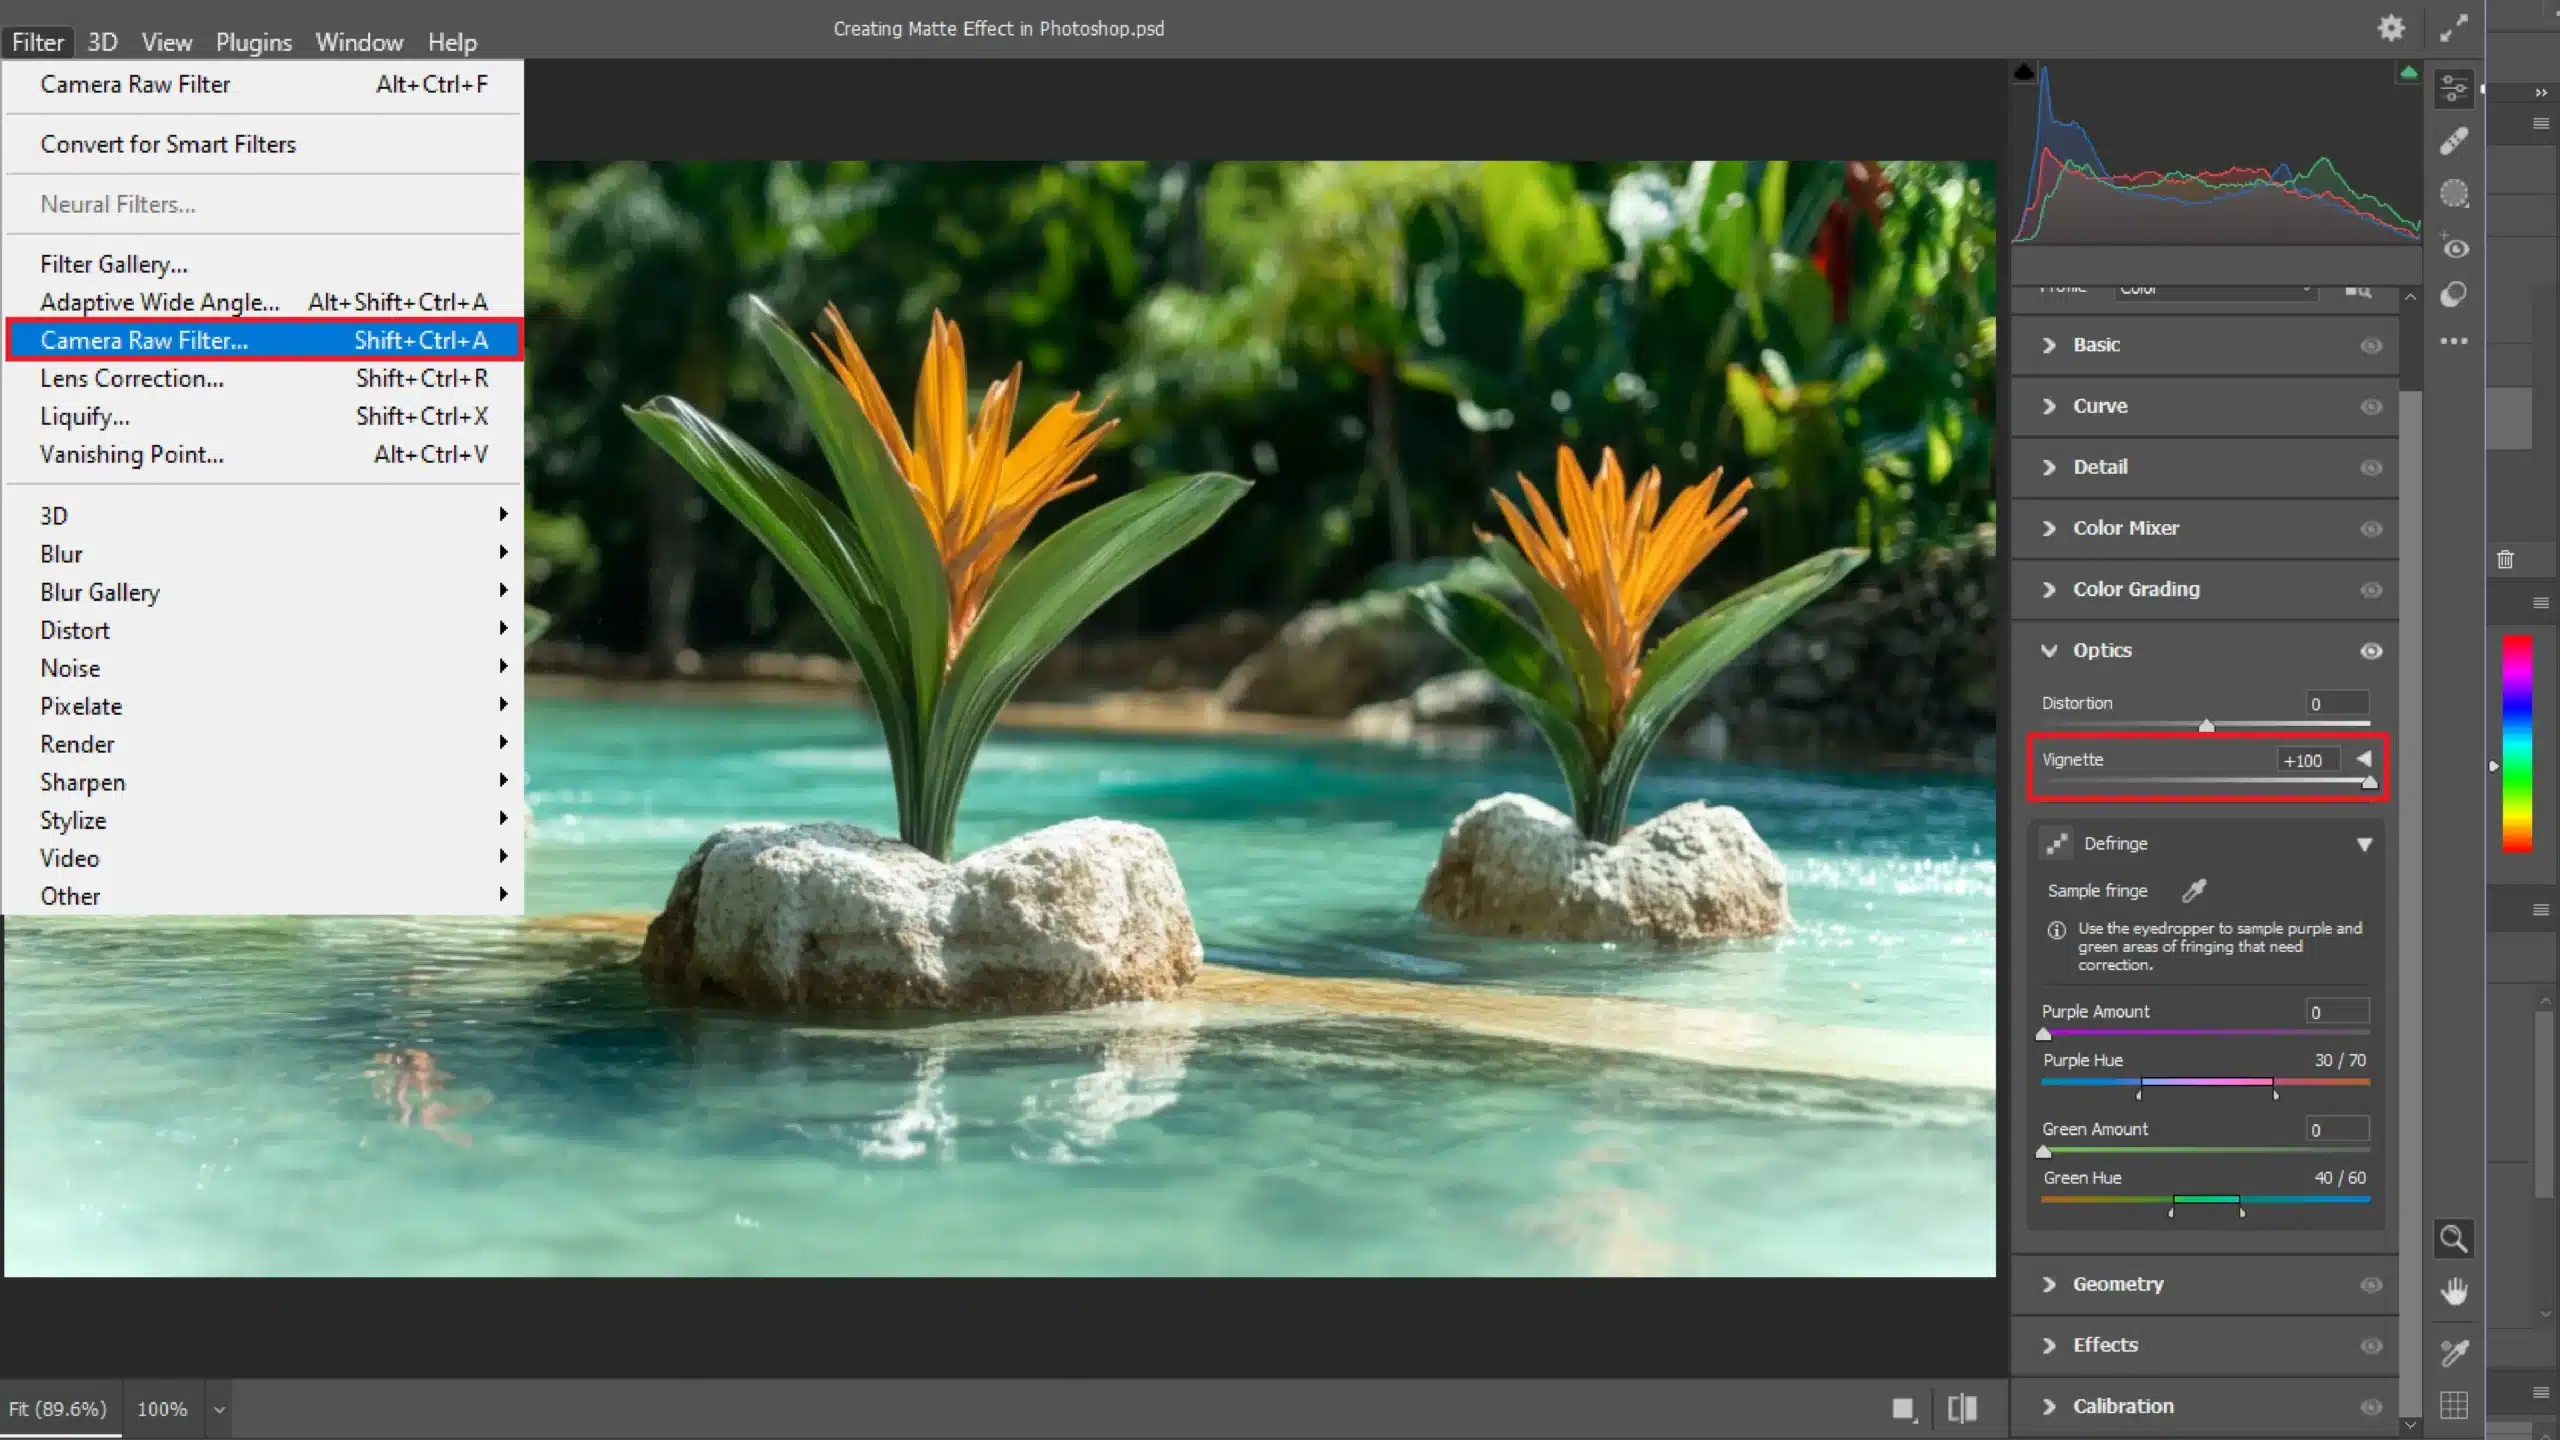Click the trash delete icon
This screenshot has height=1440, width=2560.
click(x=2505, y=559)
